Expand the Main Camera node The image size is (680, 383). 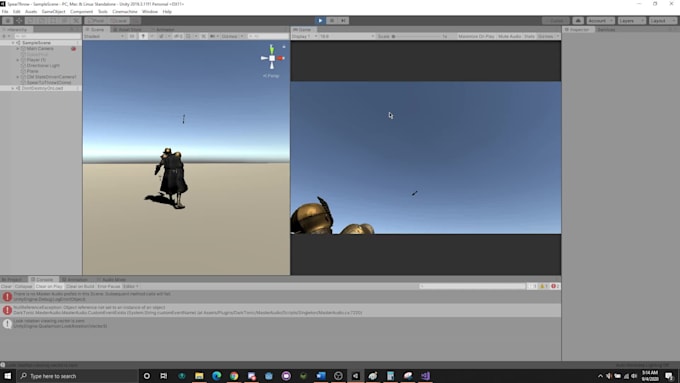point(18,49)
